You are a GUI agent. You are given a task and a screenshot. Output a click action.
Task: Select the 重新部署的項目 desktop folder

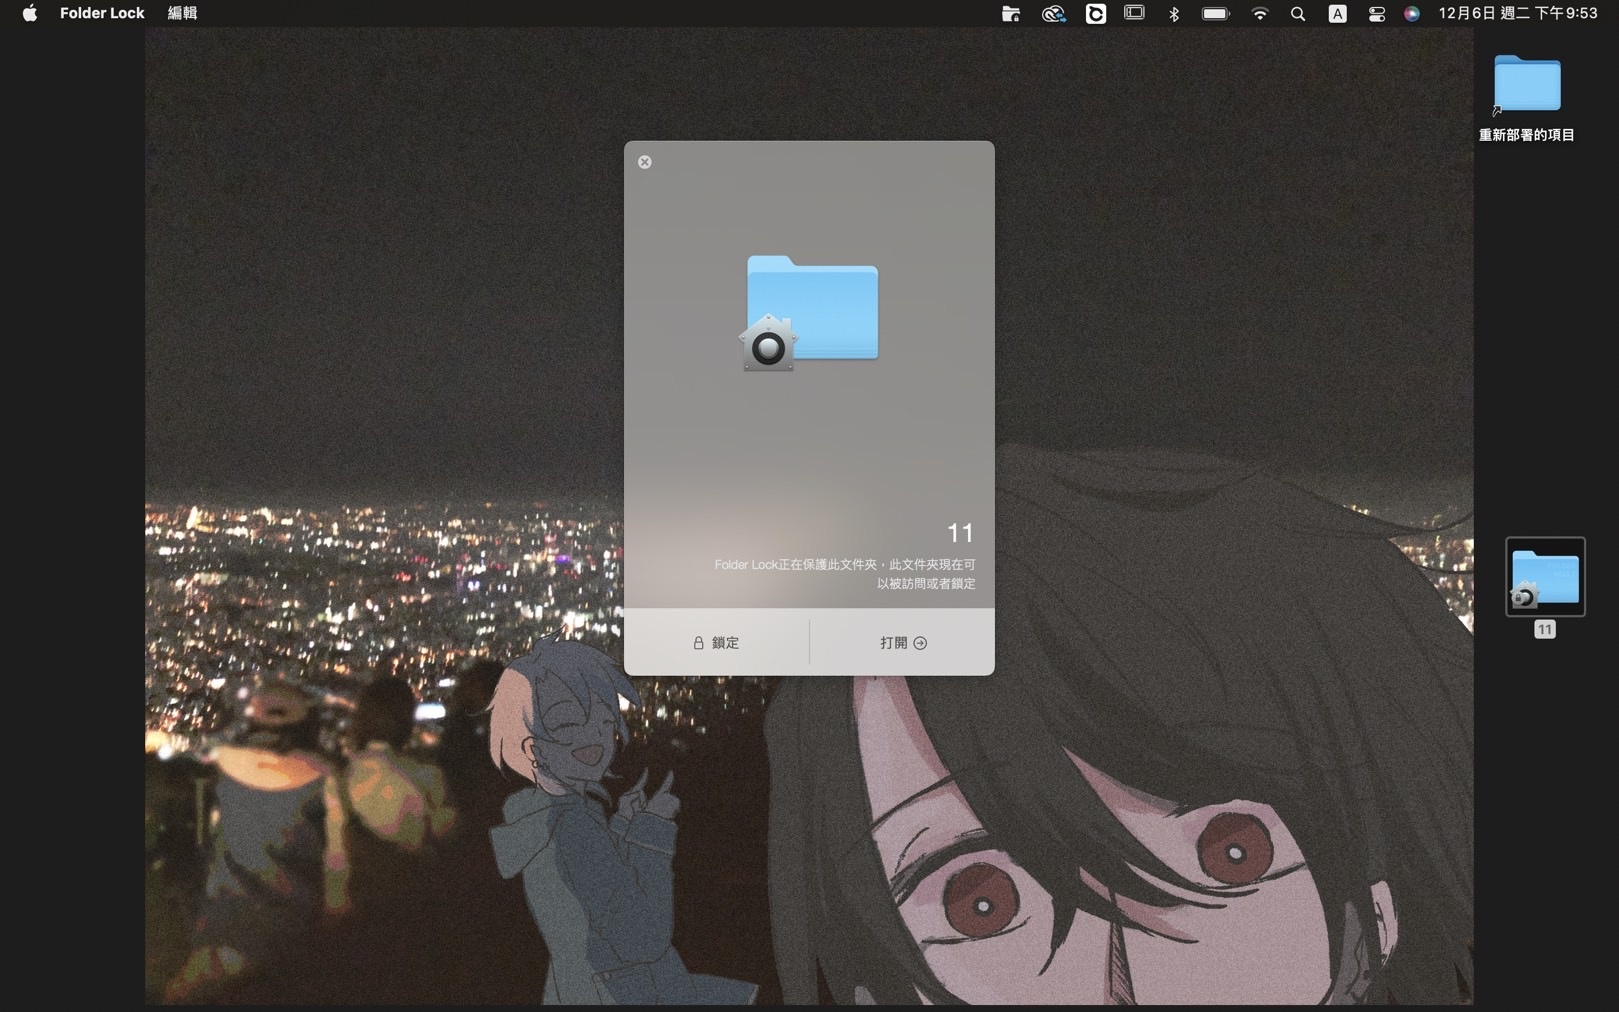click(1526, 98)
